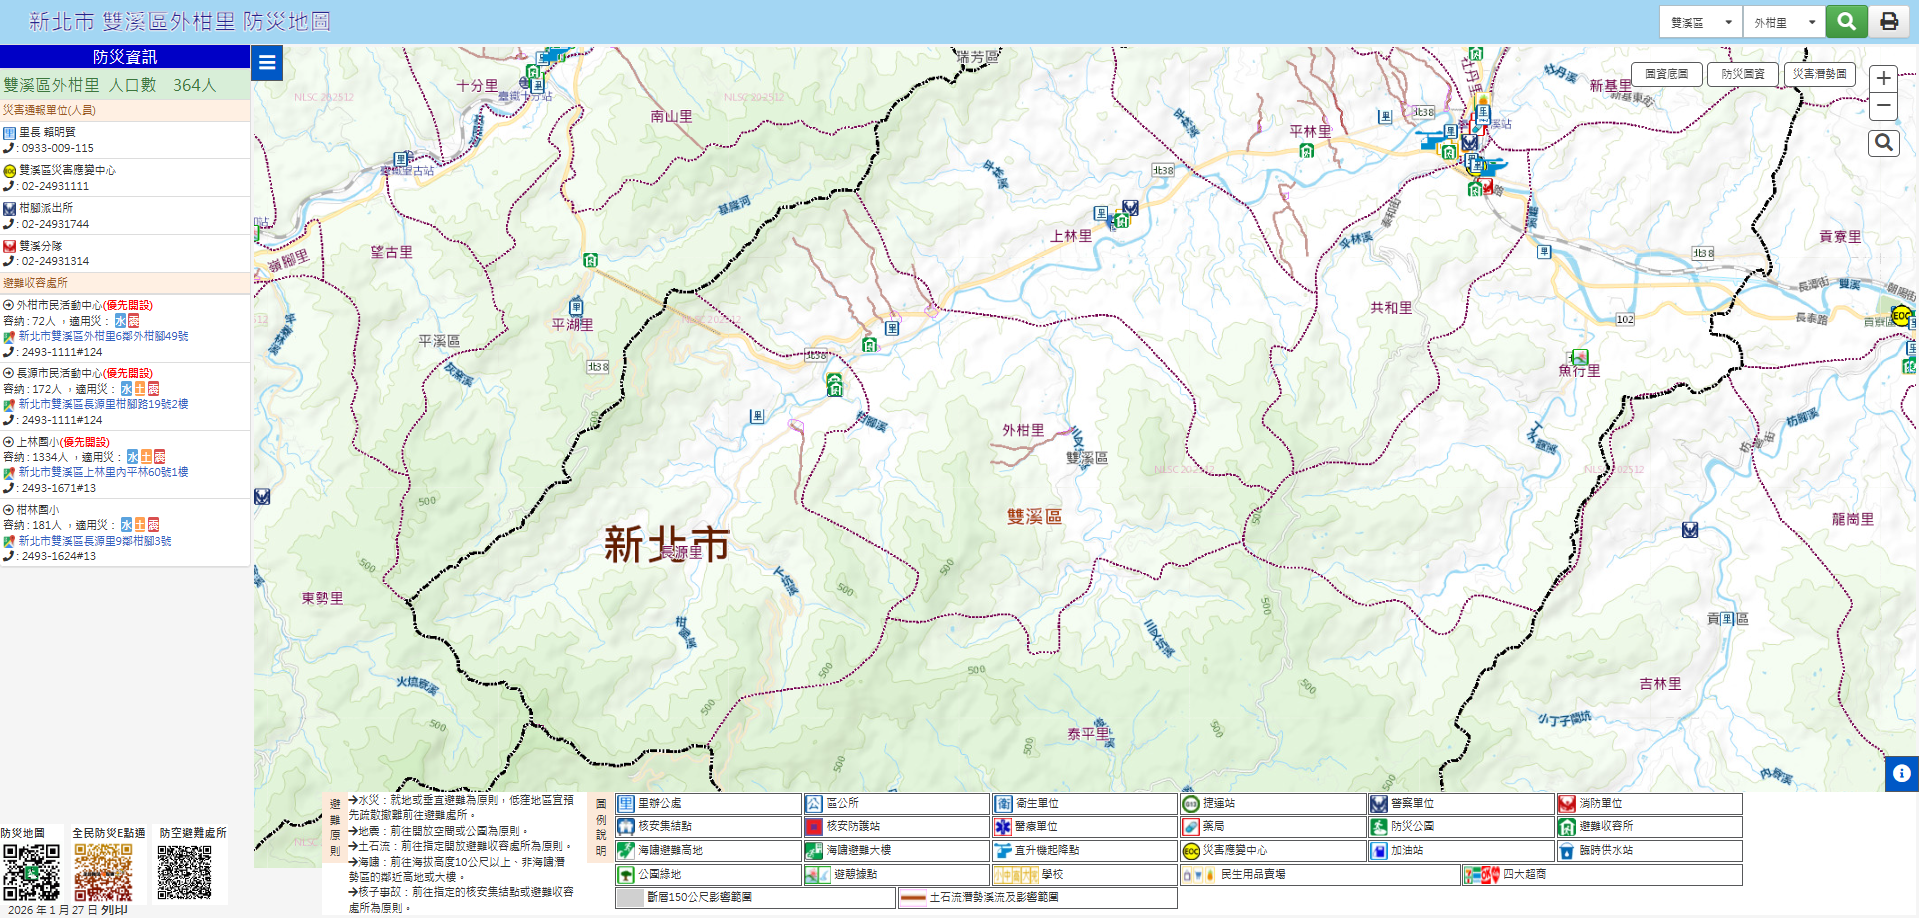The width and height of the screenshot is (1919, 918).
Task: Click the brown 土石流潛勢溪流 line swatch
Action: tap(912, 898)
